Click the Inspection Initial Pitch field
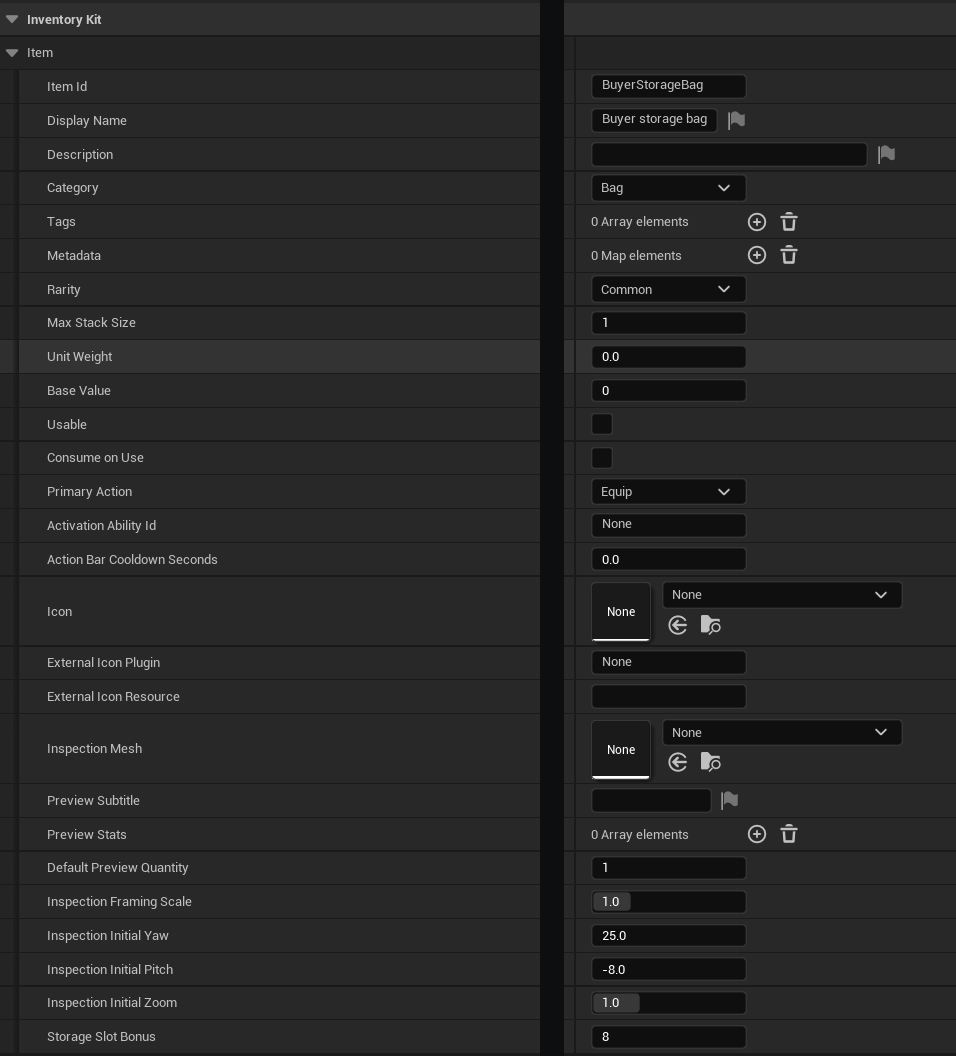This screenshot has width=956, height=1056. click(669, 969)
